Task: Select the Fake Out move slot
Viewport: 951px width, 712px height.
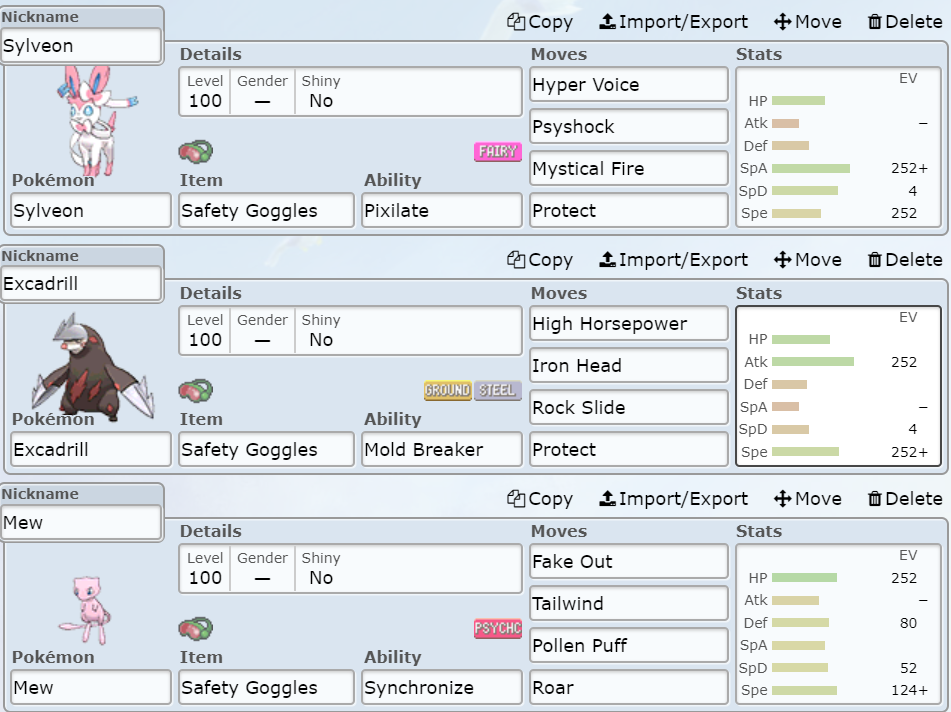Action: (629, 561)
